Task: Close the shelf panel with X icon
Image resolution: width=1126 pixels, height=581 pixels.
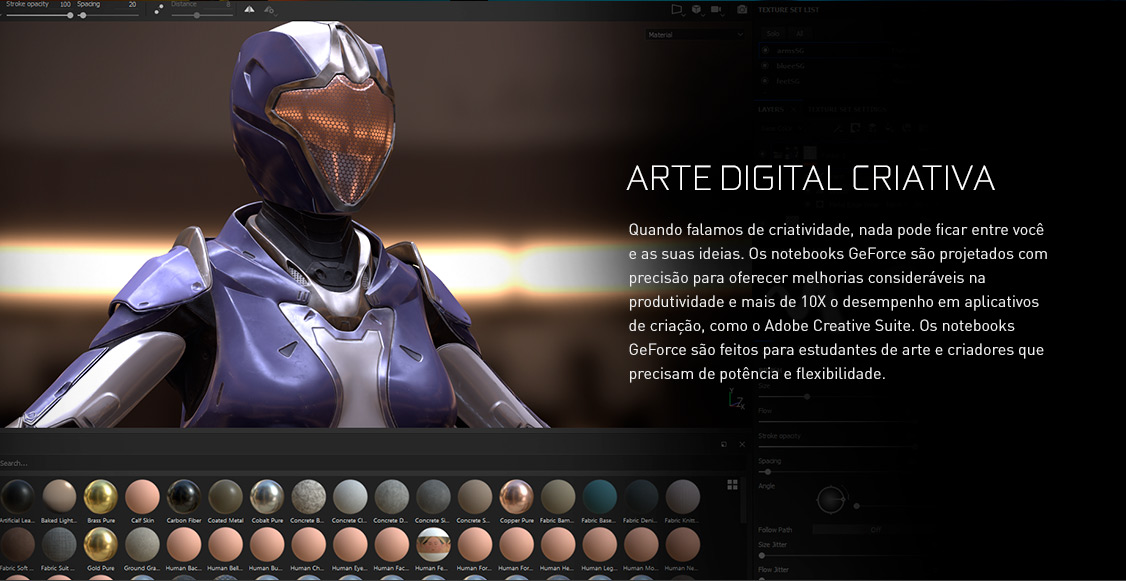Action: pos(742,444)
